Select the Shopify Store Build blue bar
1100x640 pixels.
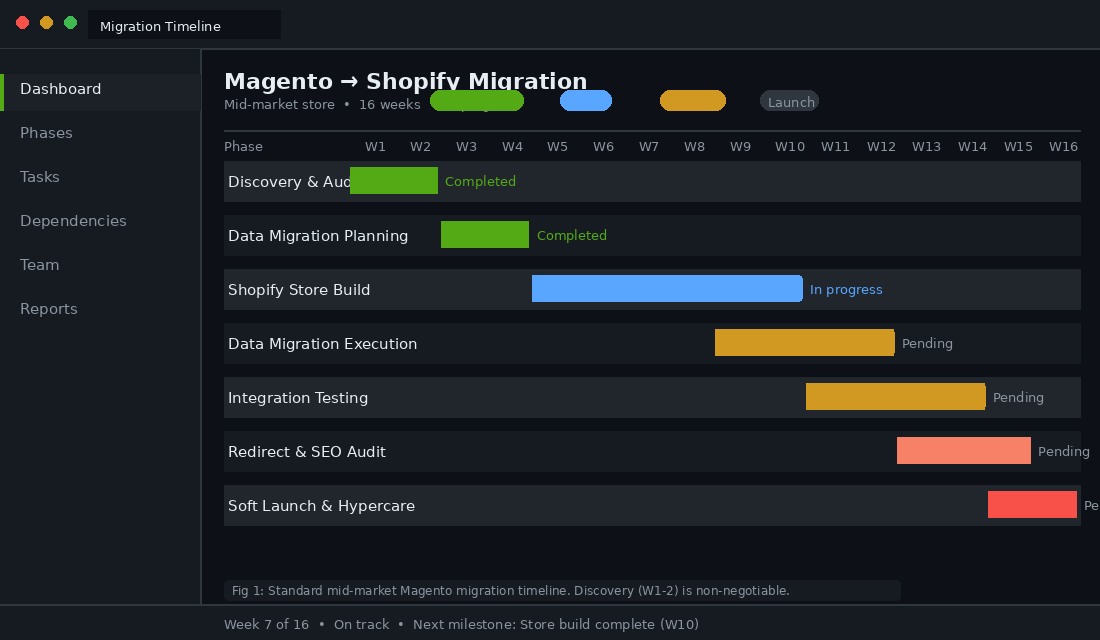pos(667,289)
